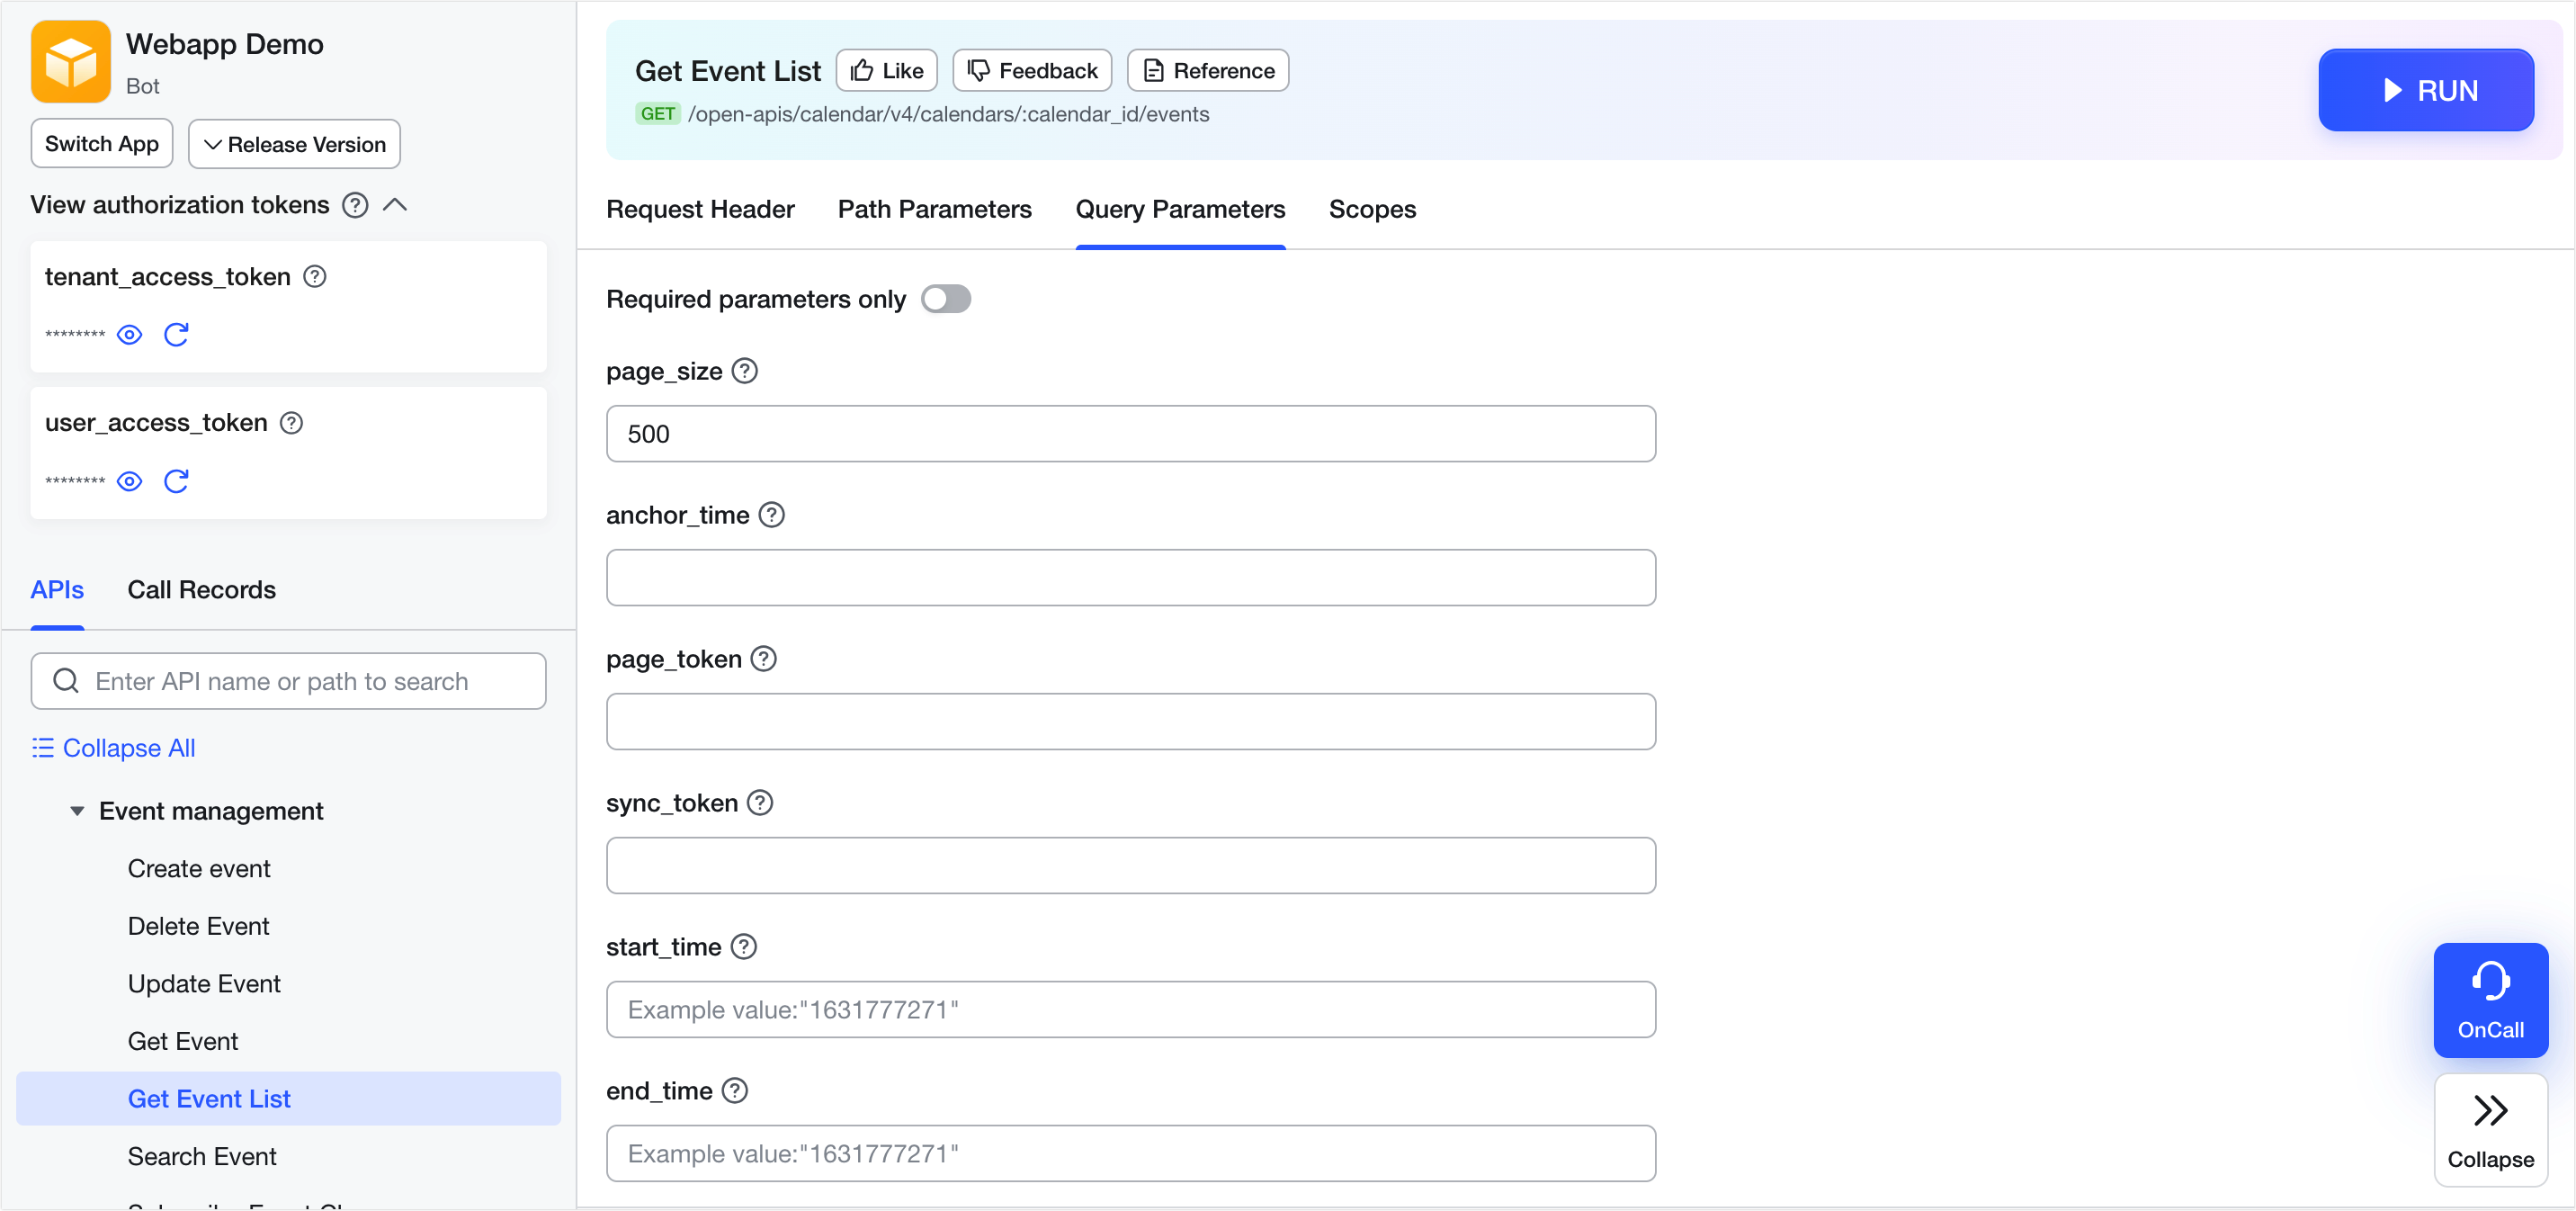Click the Switch App button
The height and width of the screenshot is (1211, 2576).
[102, 144]
